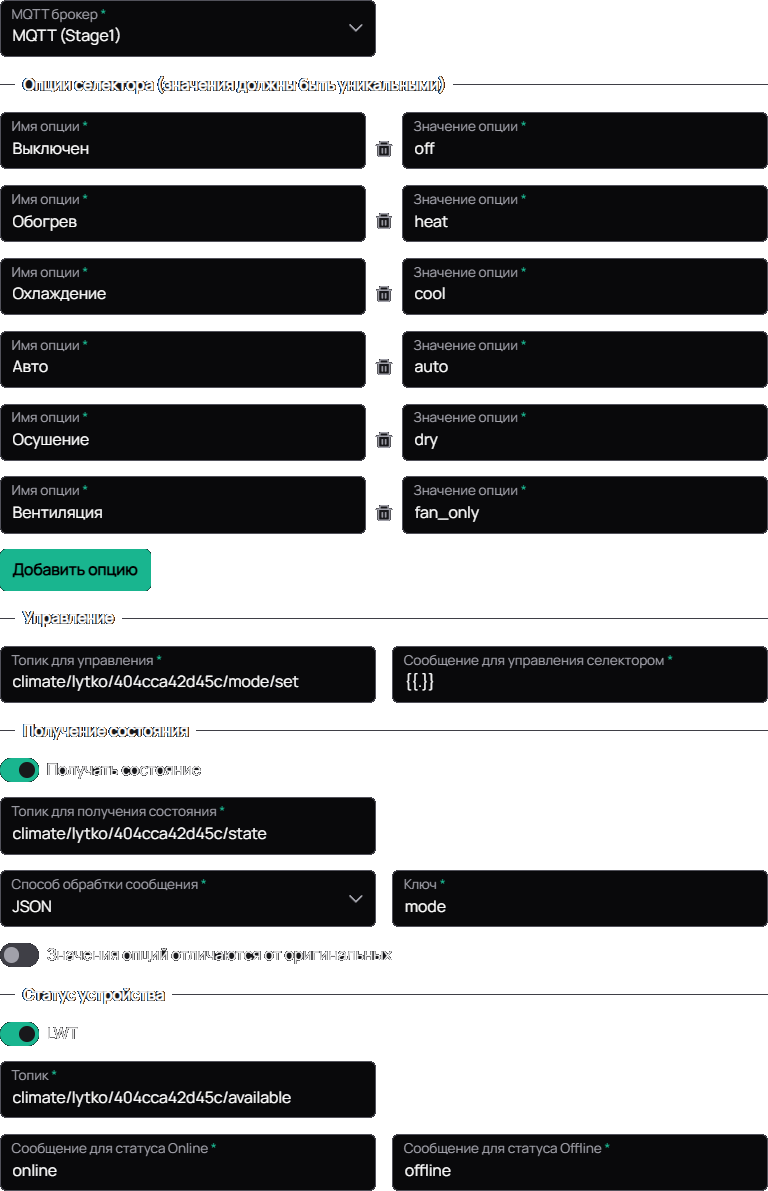Open the MQTT брокер dropdown

point(188,28)
